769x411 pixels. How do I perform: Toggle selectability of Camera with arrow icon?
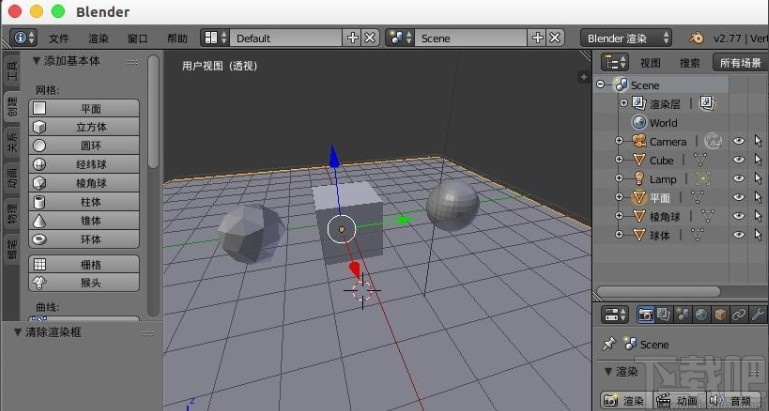coord(759,141)
